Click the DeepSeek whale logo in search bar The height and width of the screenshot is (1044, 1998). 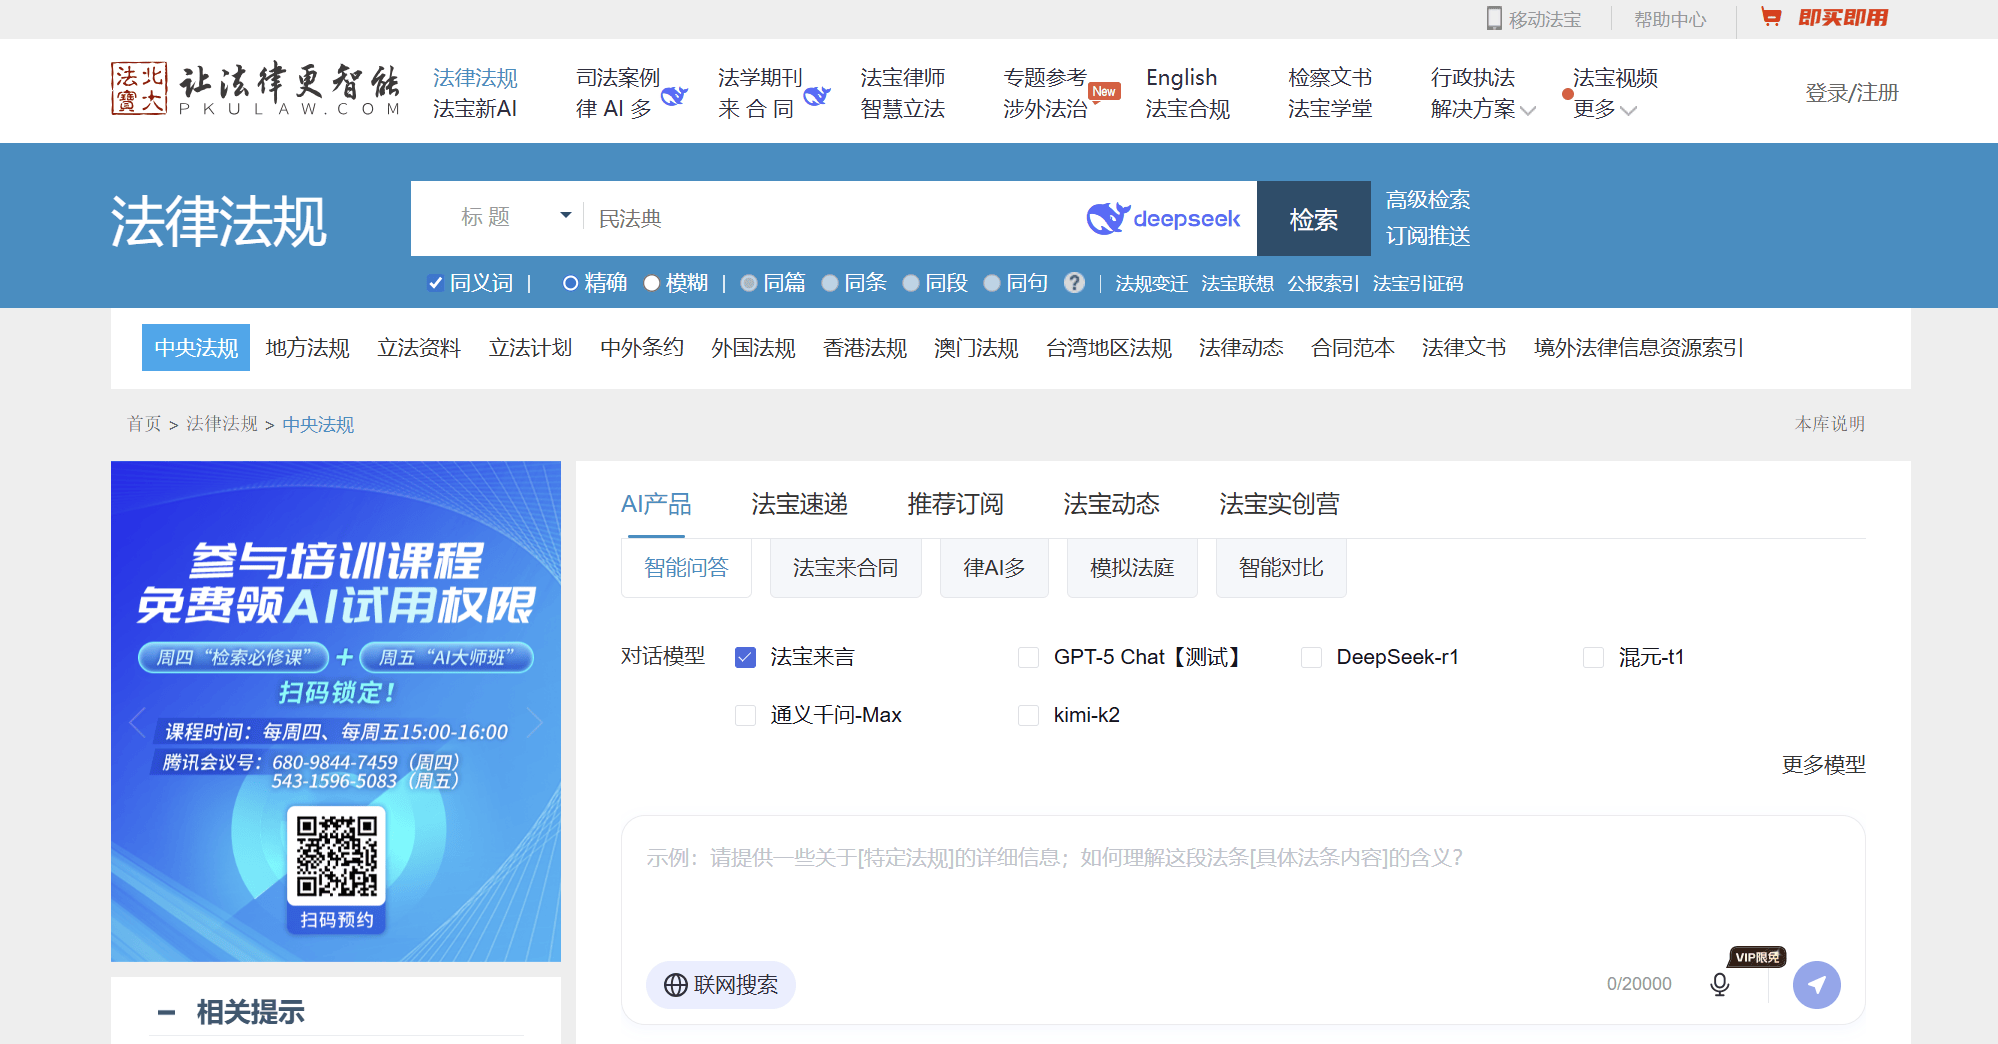[1107, 218]
